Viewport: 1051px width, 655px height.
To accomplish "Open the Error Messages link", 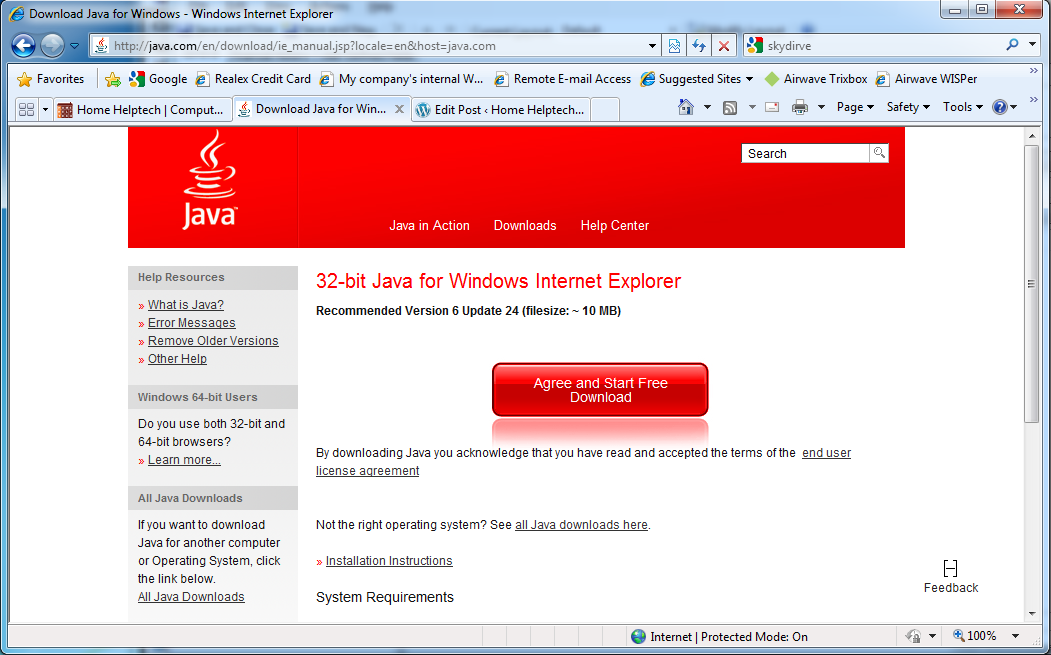I will point(192,323).
